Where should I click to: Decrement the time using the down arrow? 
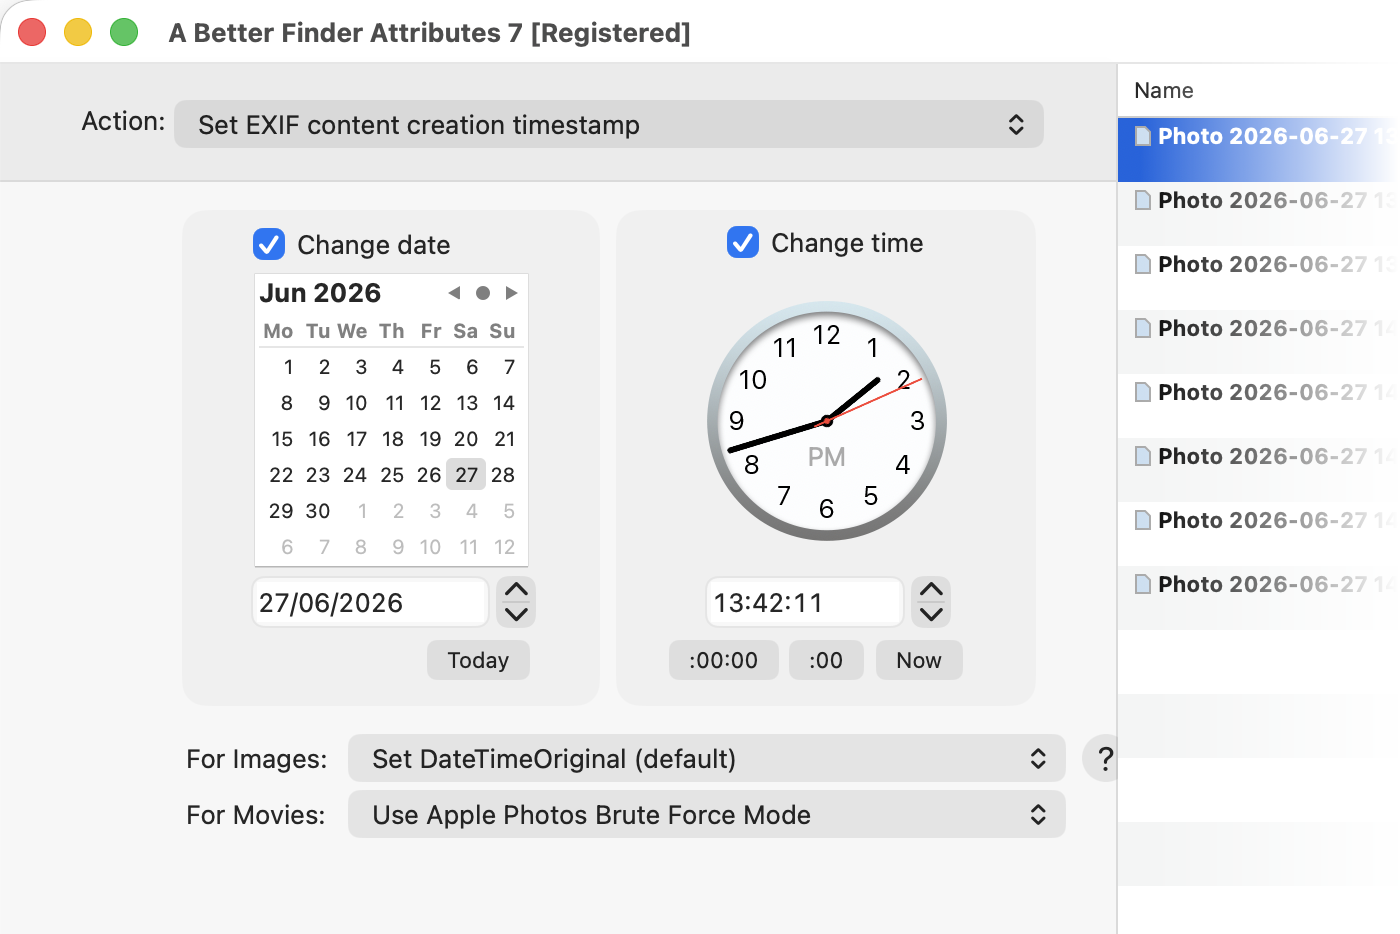tap(931, 614)
